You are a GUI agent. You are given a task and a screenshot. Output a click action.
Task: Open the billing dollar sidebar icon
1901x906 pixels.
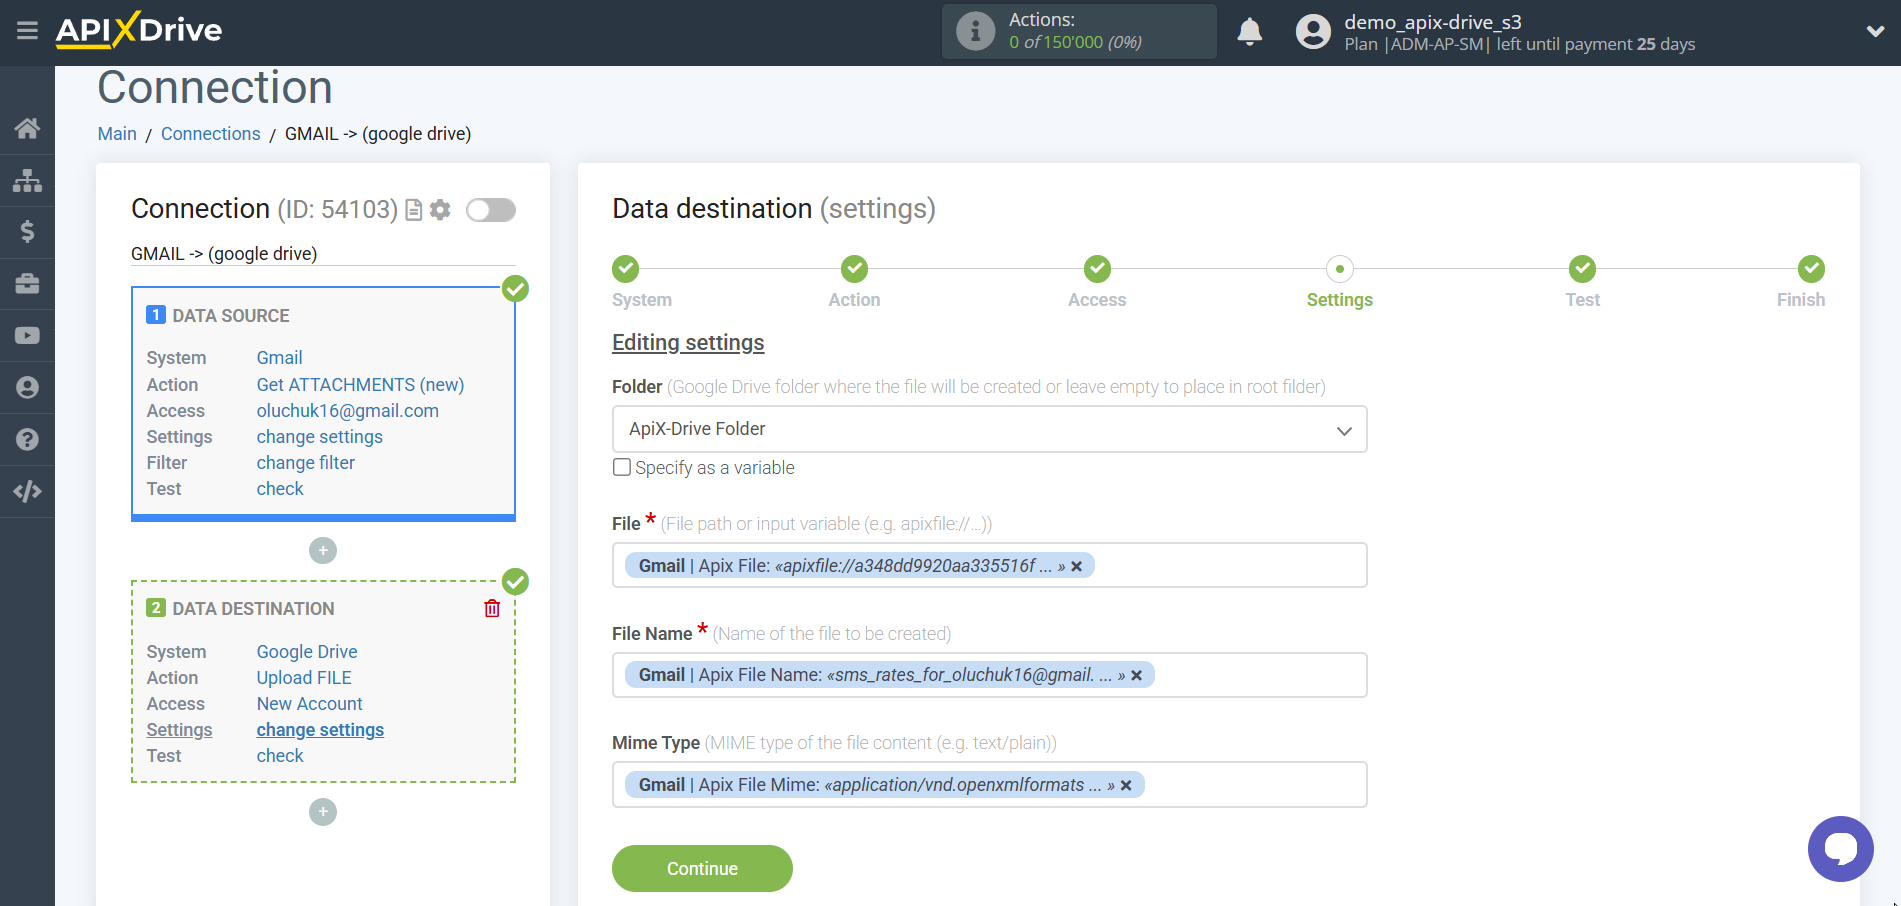click(27, 232)
